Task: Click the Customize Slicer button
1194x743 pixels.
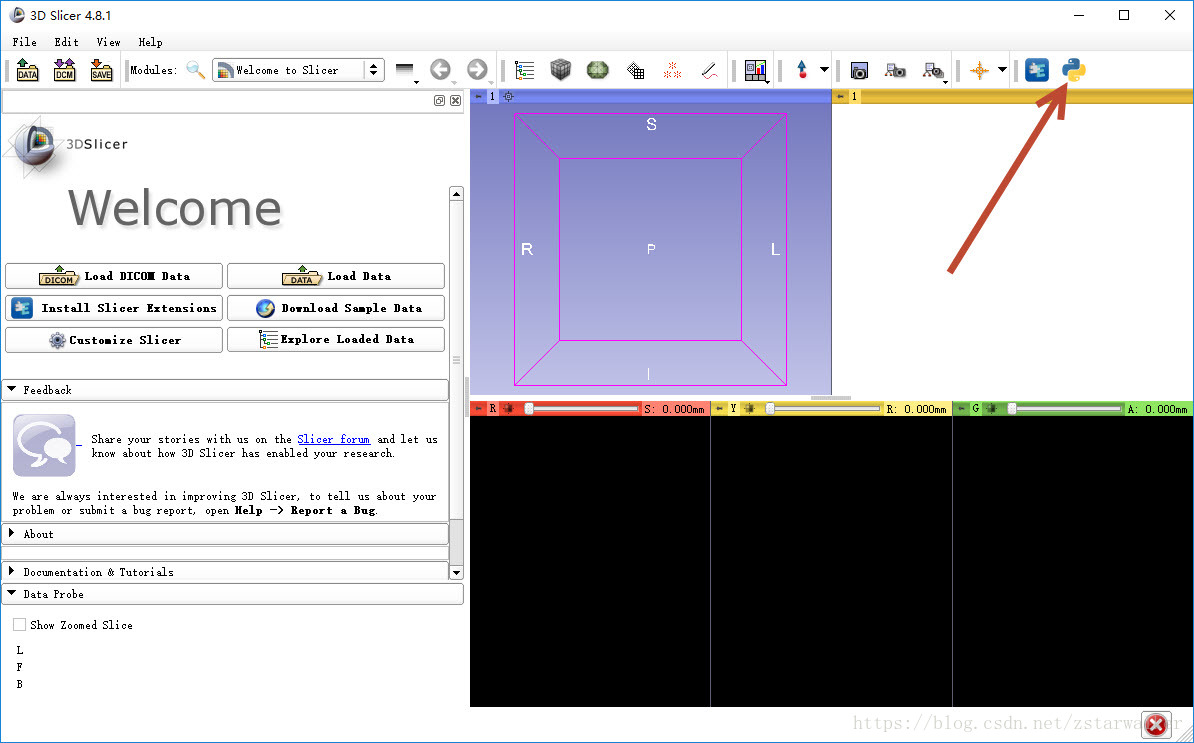Action: pos(114,340)
